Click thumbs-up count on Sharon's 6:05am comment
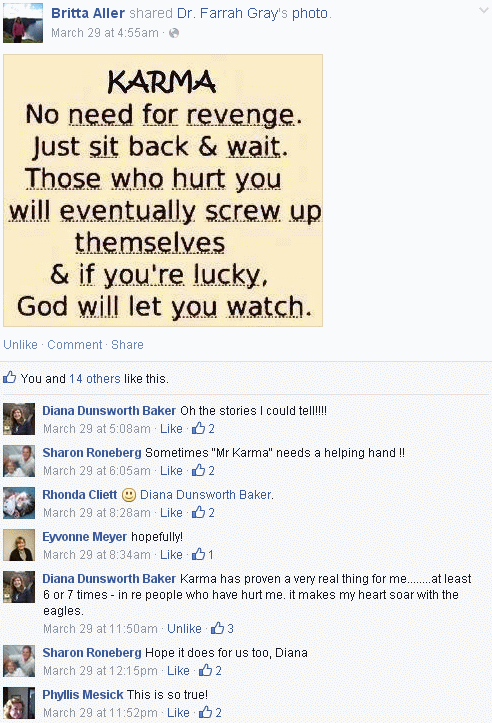 click(x=211, y=471)
